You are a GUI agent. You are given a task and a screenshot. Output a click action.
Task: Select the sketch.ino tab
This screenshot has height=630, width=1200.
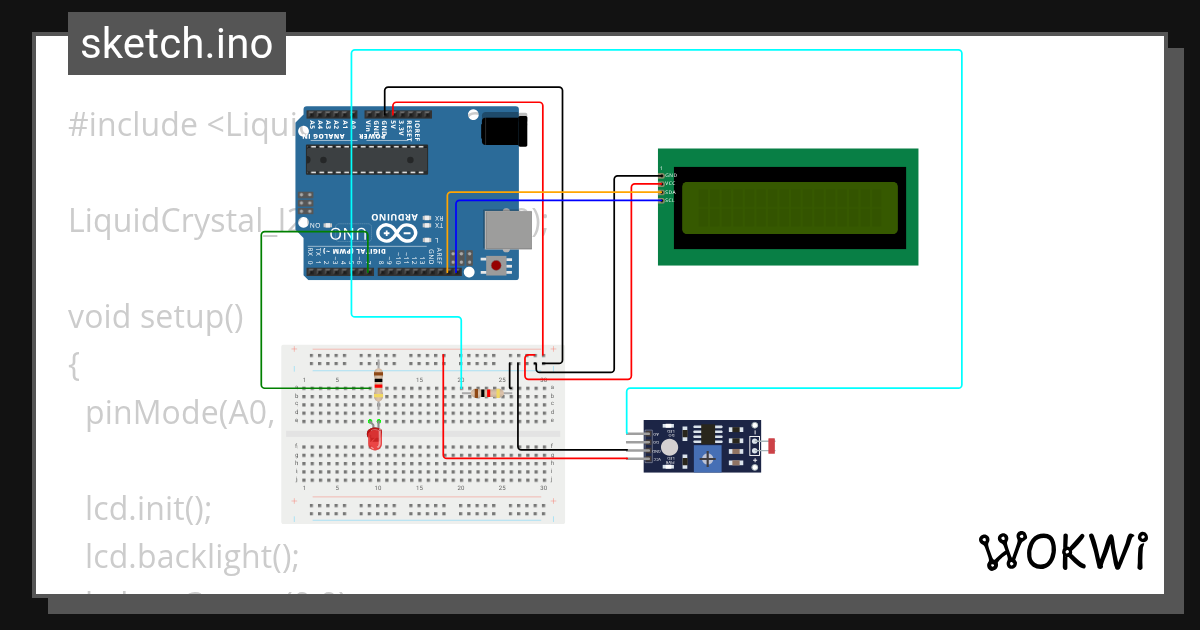coord(176,43)
